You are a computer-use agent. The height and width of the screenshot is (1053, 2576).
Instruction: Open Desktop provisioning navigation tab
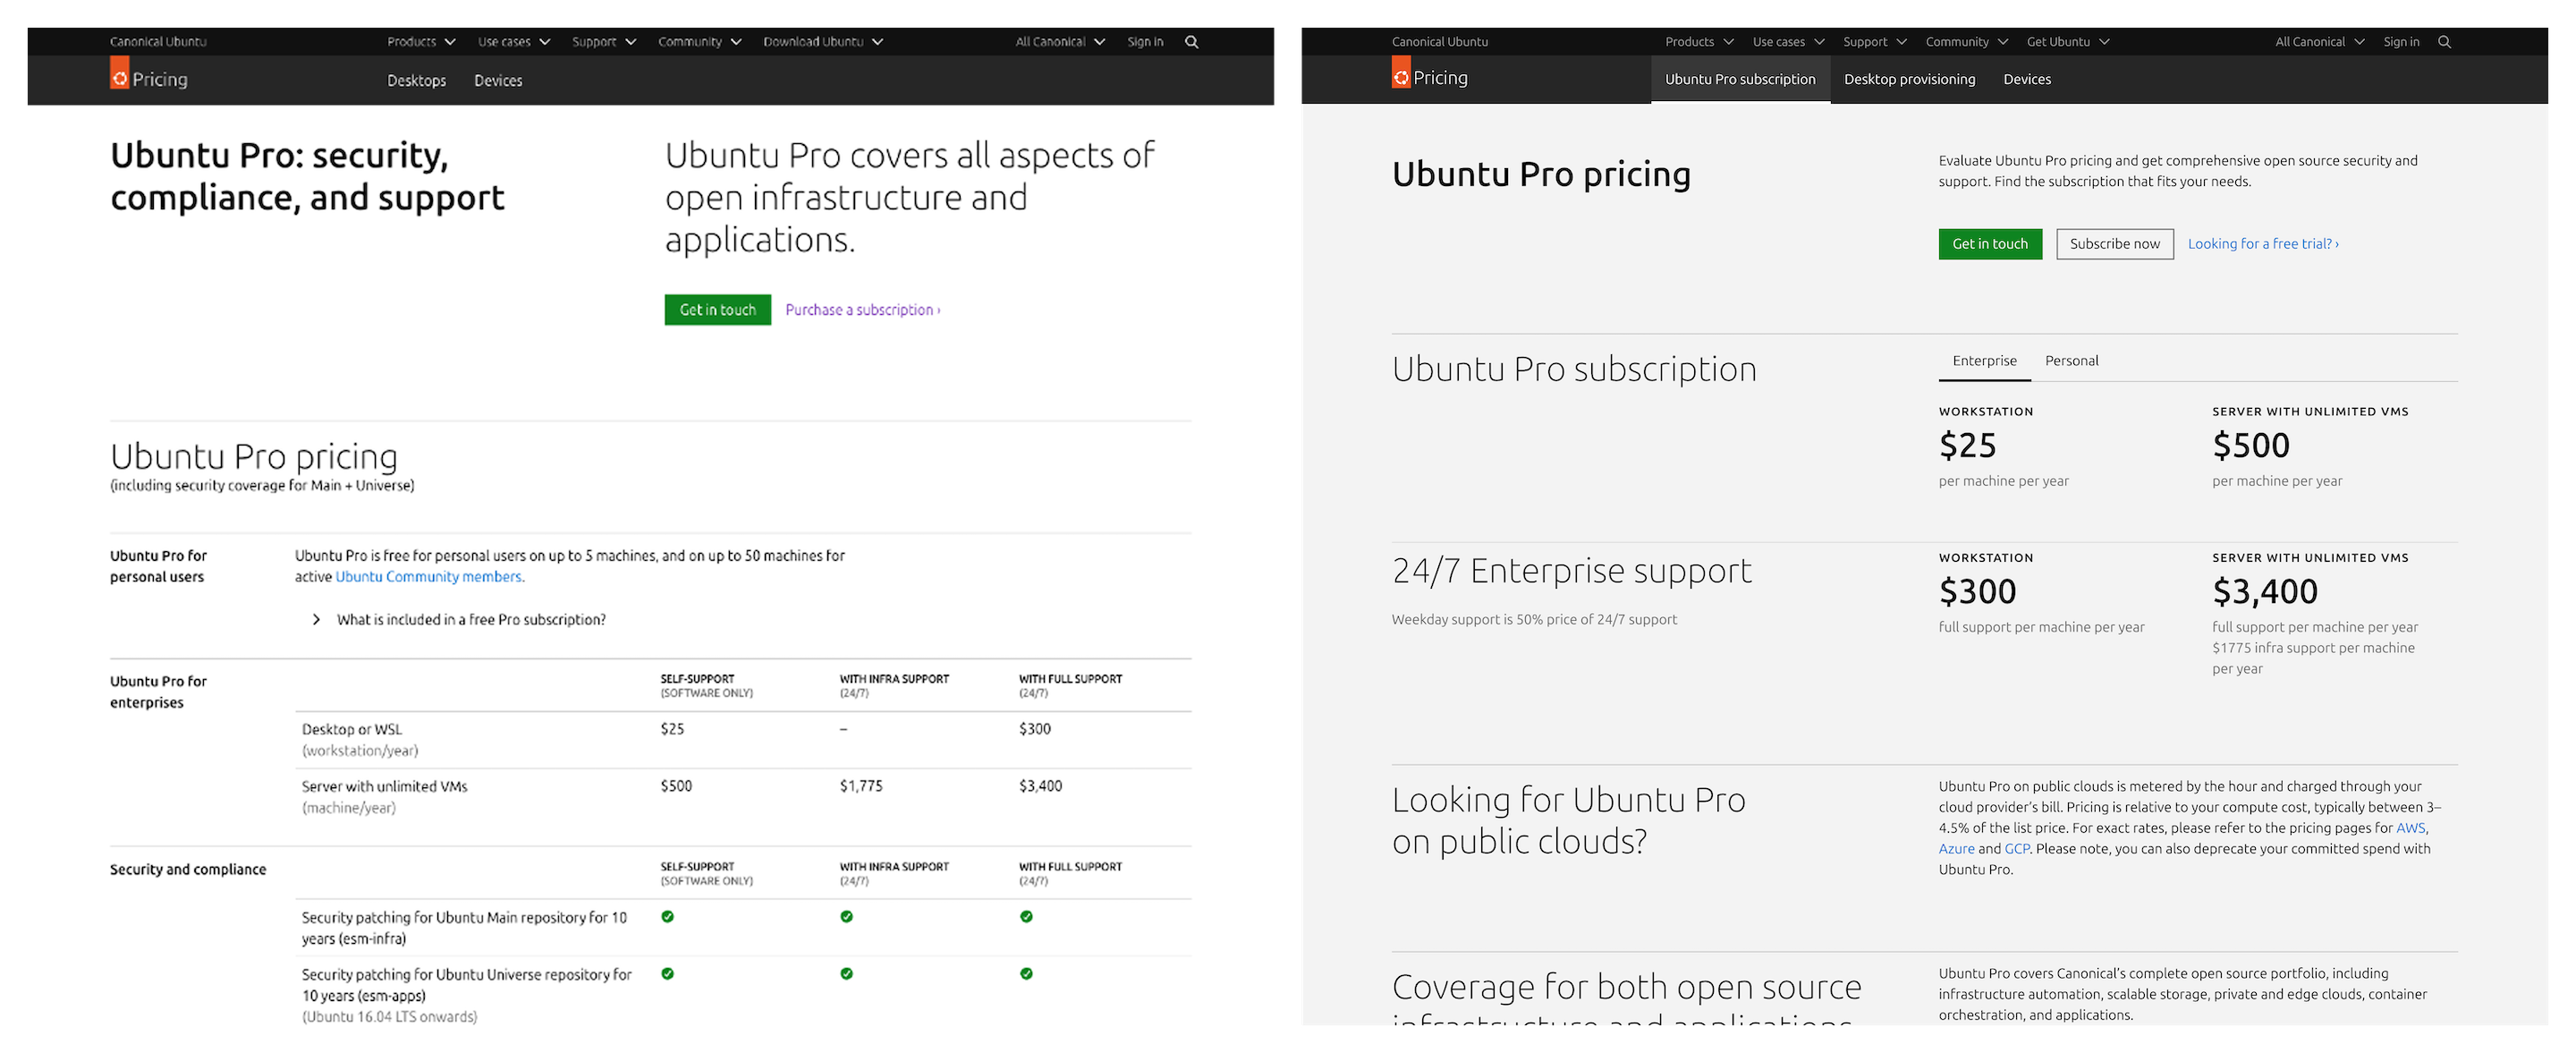click(1909, 80)
